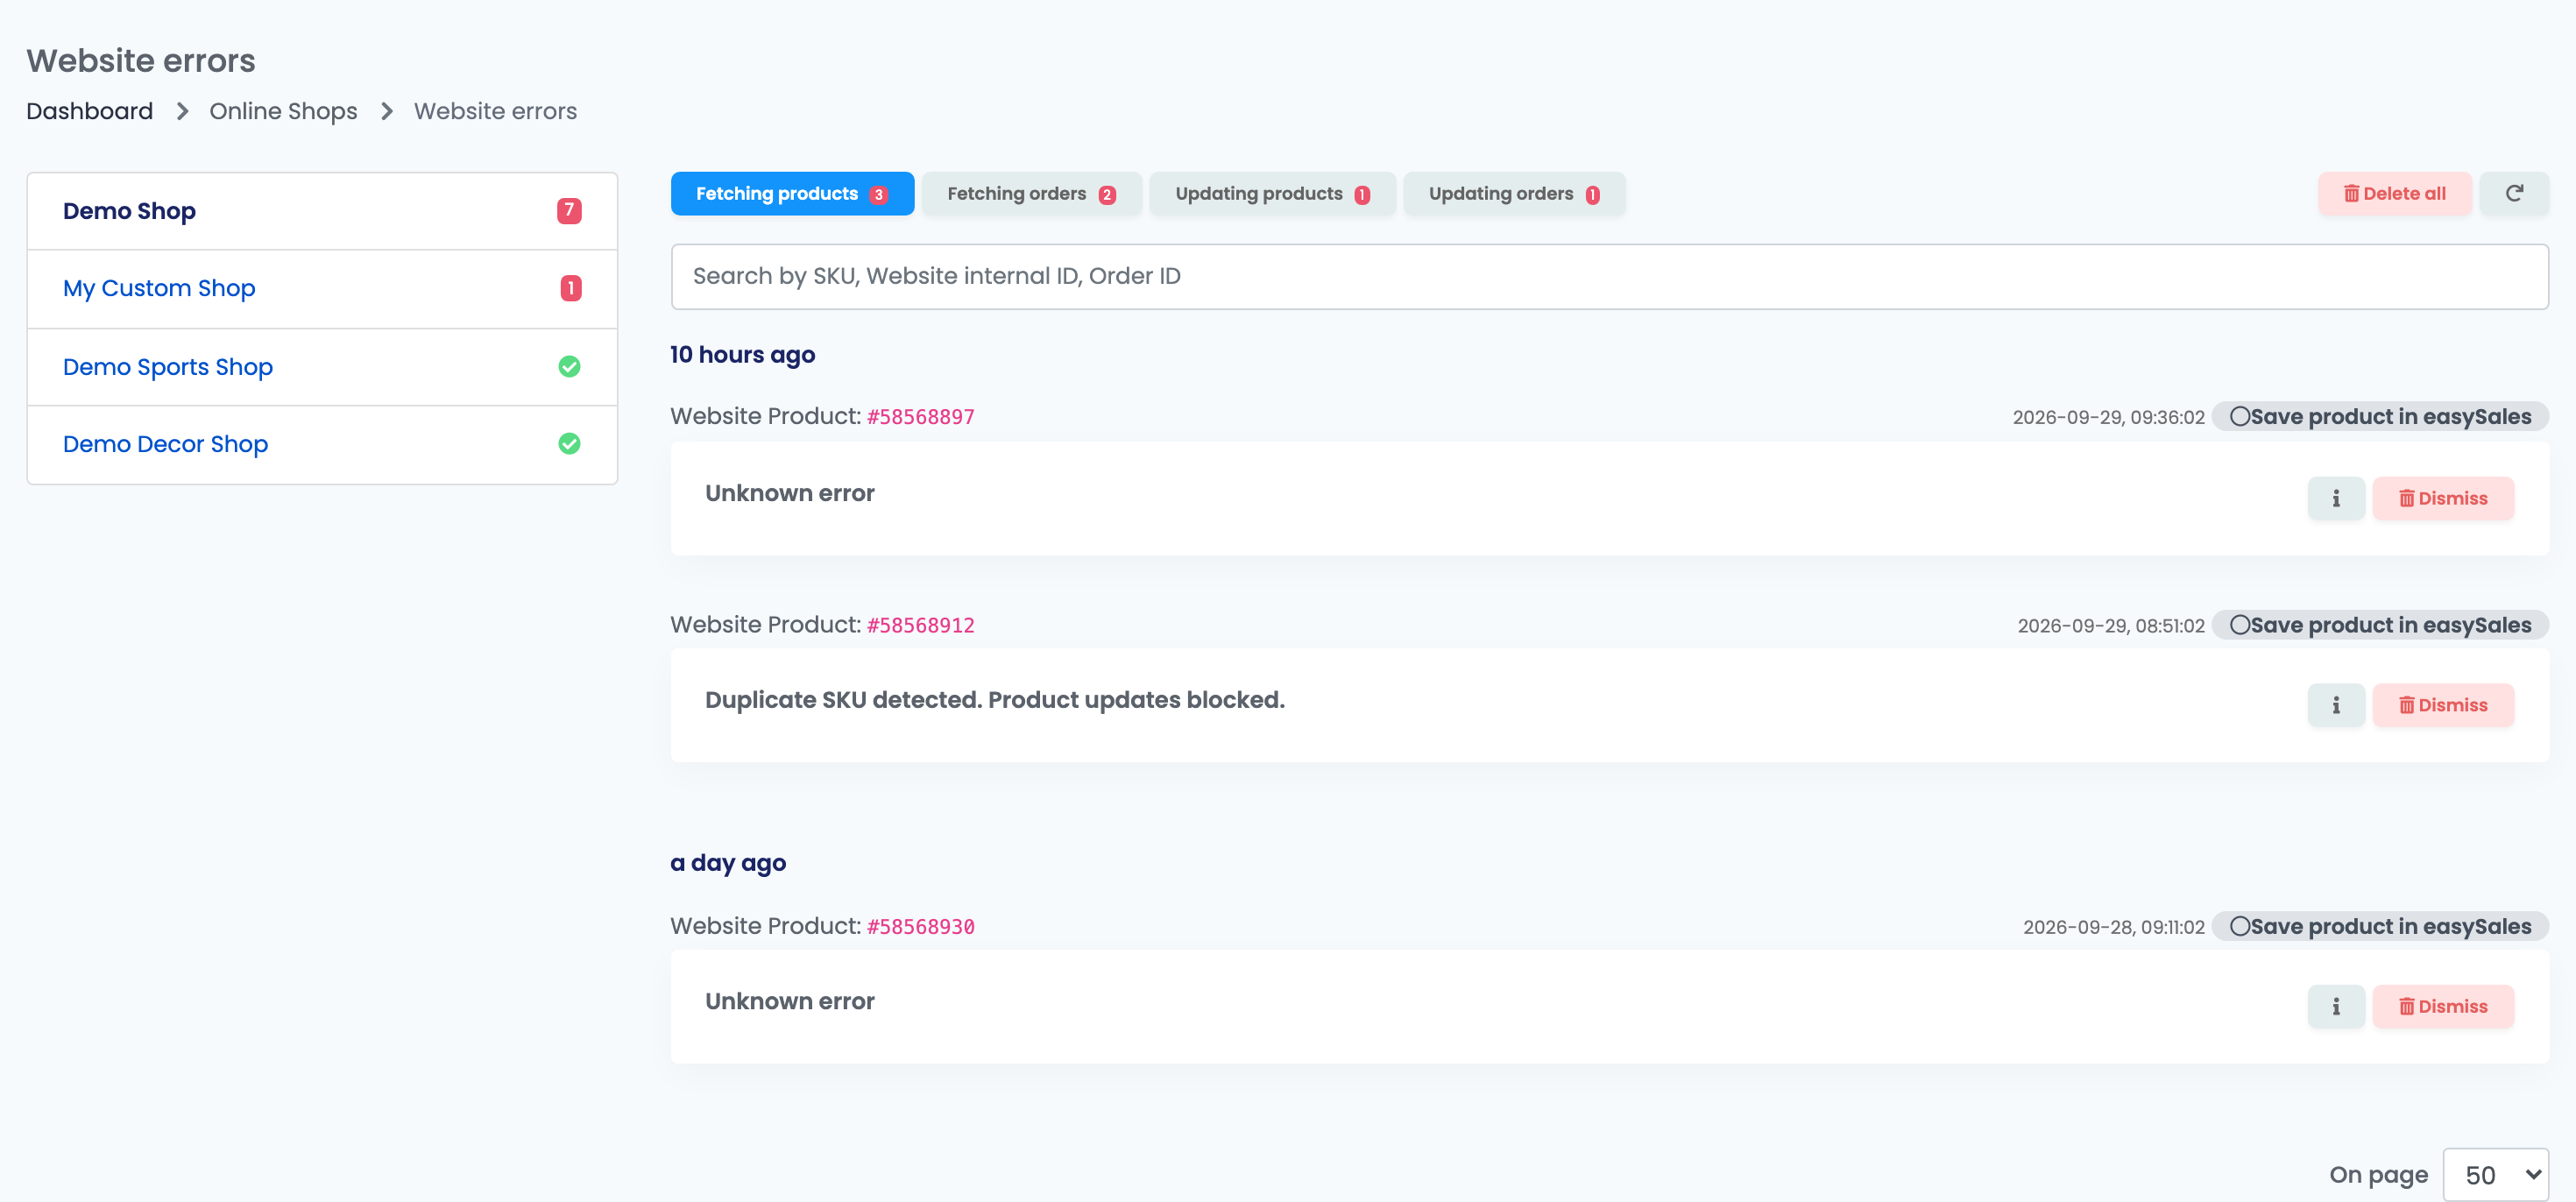Switch to the Fetching products tab

[792, 194]
